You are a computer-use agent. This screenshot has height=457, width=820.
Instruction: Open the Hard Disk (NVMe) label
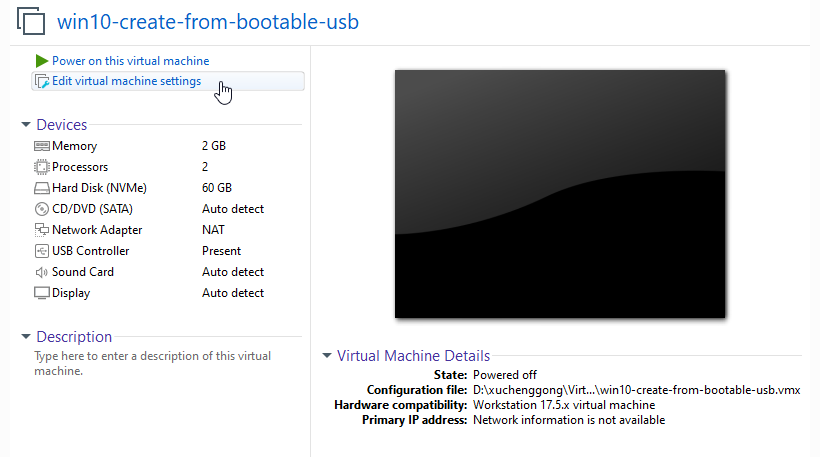[x=99, y=188]
